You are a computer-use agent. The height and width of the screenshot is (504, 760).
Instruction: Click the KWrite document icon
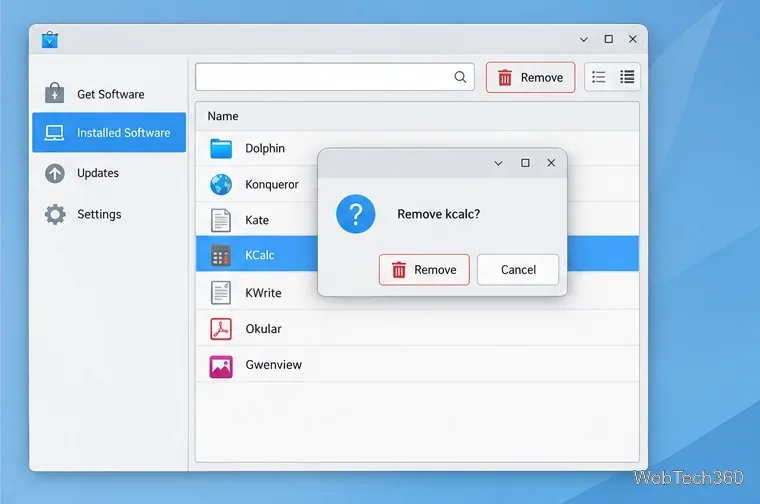click(x=221, y=293)
